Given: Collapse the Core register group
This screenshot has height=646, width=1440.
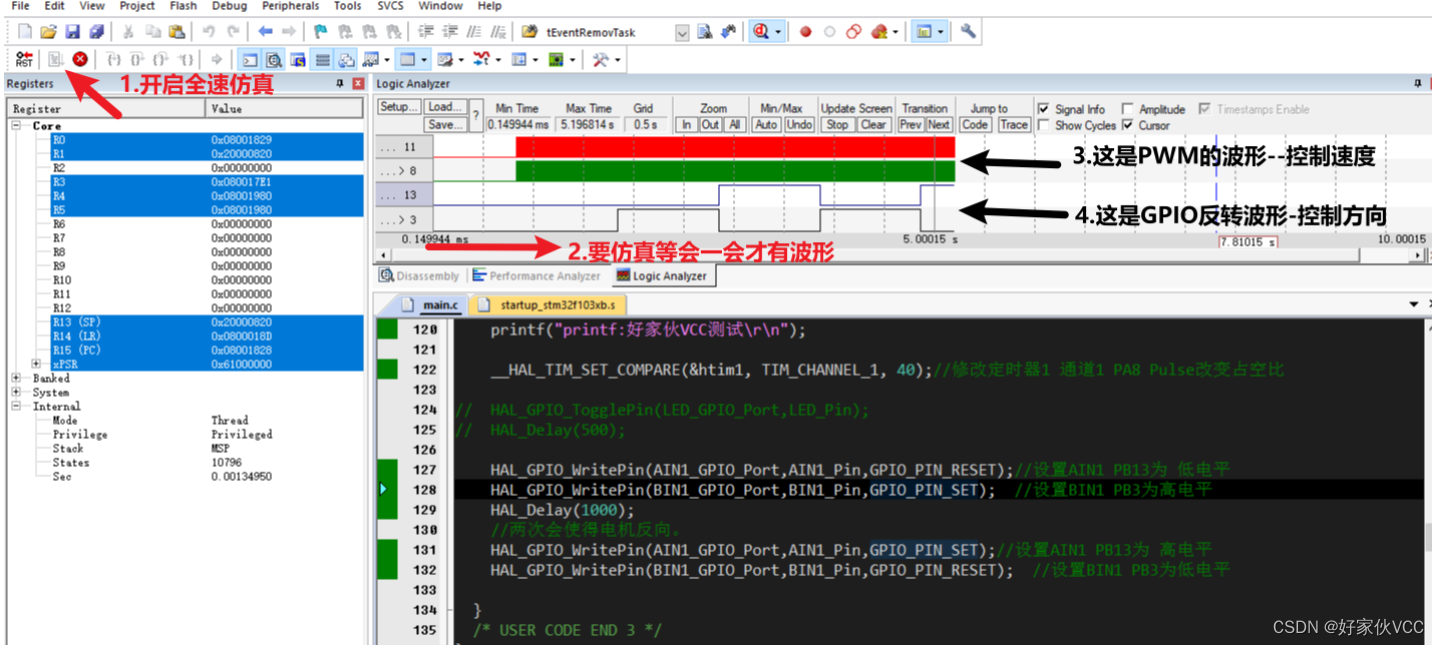Looking at the screenshot, I should coord(17,126).
